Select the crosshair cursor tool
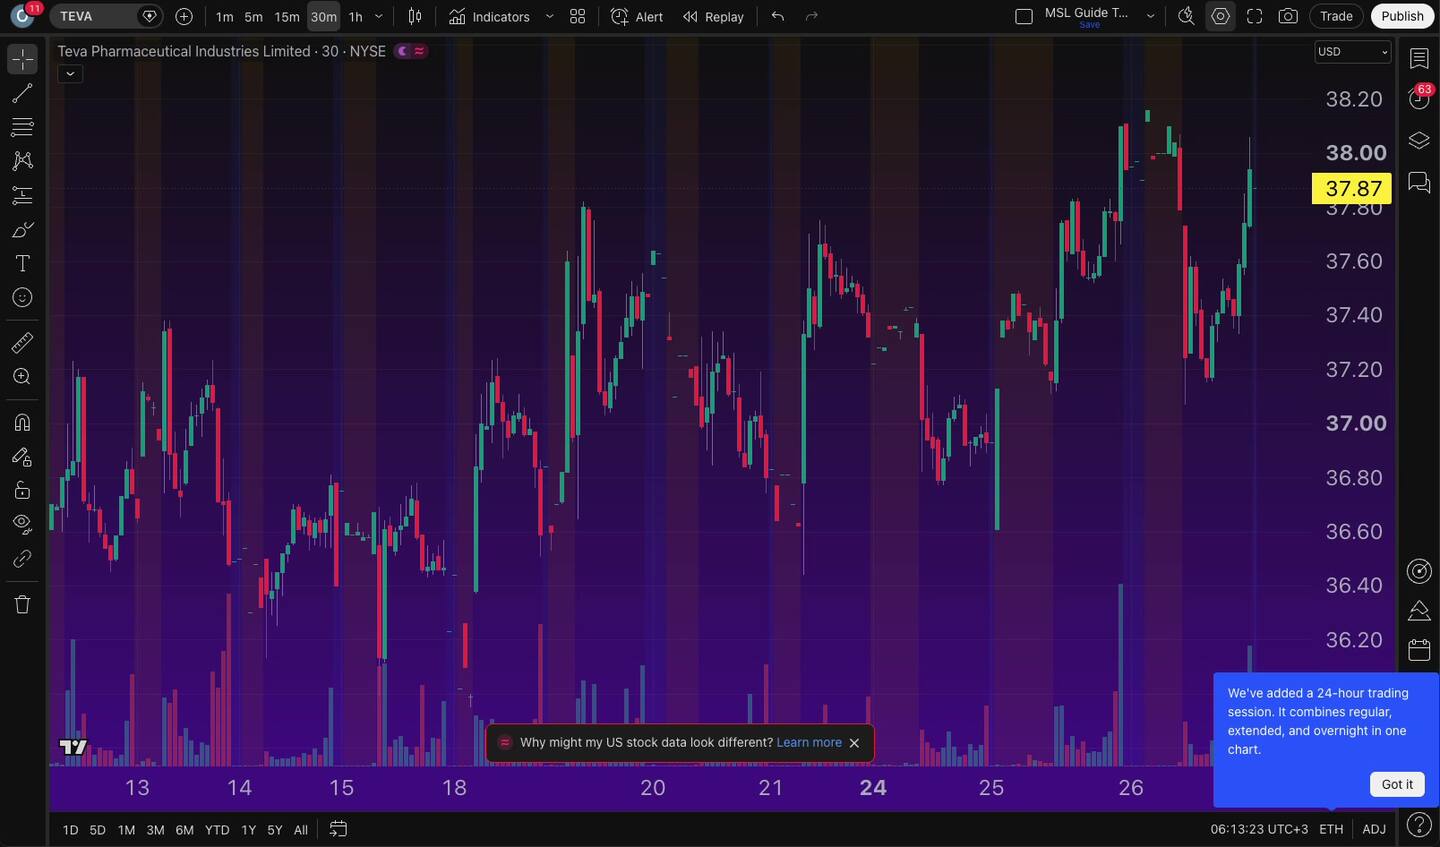The height and width of the screenshot is (847, 1440). point(22,60)
